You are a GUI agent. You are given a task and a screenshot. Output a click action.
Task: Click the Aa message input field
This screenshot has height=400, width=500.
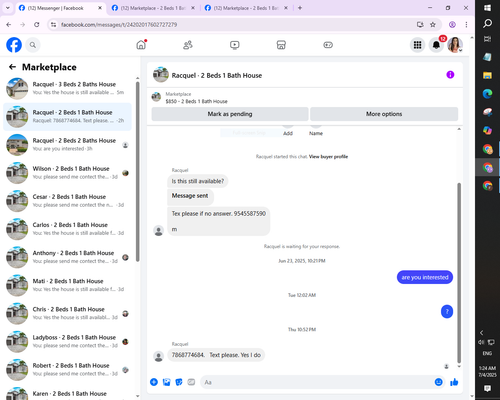pos(317,382)
